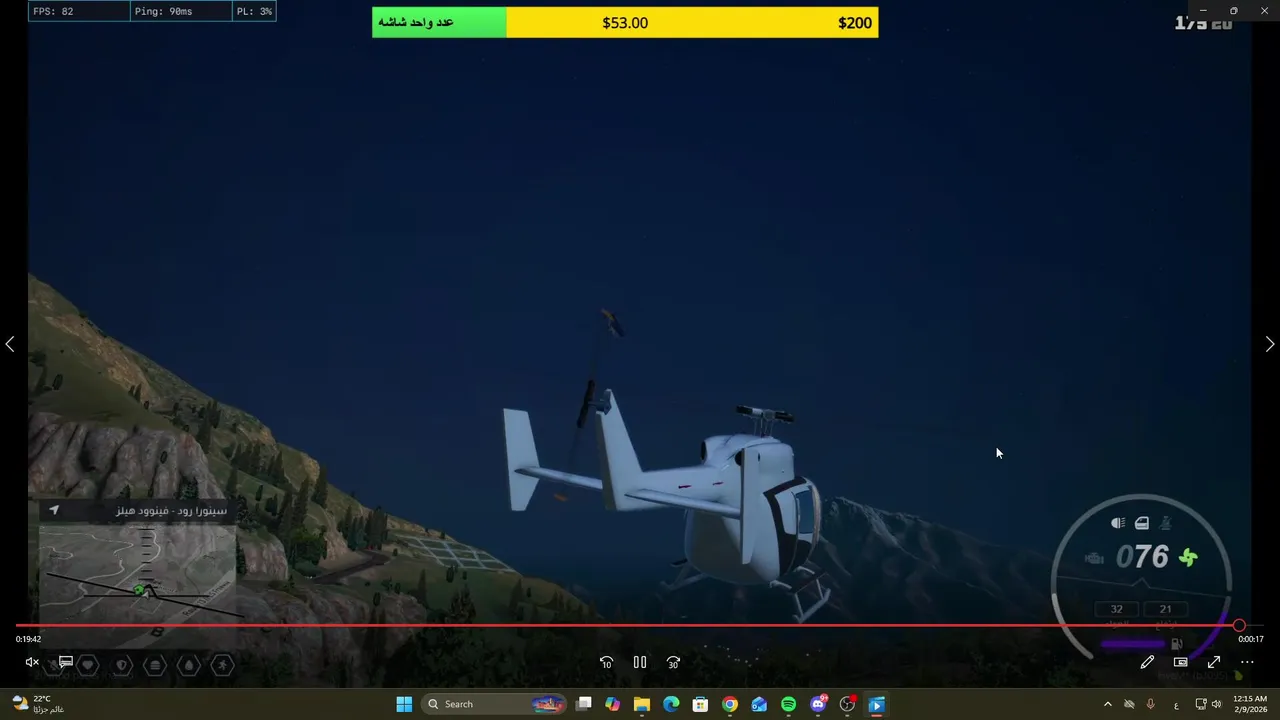Click the $200 goal amount
Image resolution: width=1280 pixels, height=720 pixels.
click(855, 23)
